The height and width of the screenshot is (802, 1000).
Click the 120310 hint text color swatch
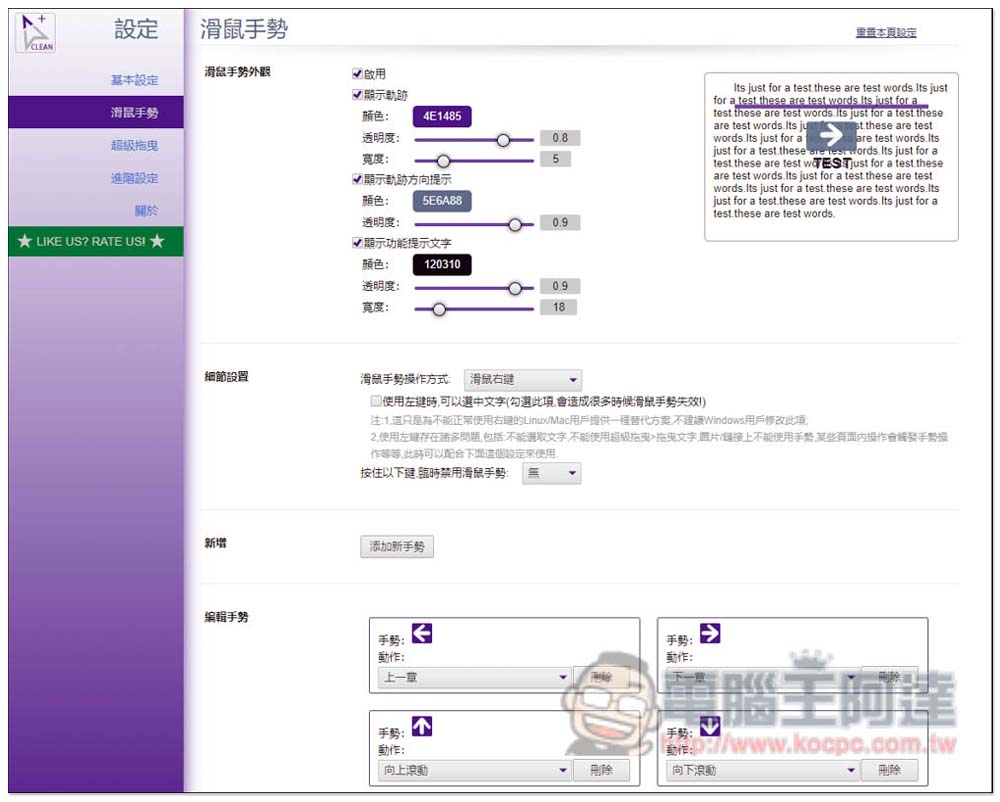tap(442, 265)
